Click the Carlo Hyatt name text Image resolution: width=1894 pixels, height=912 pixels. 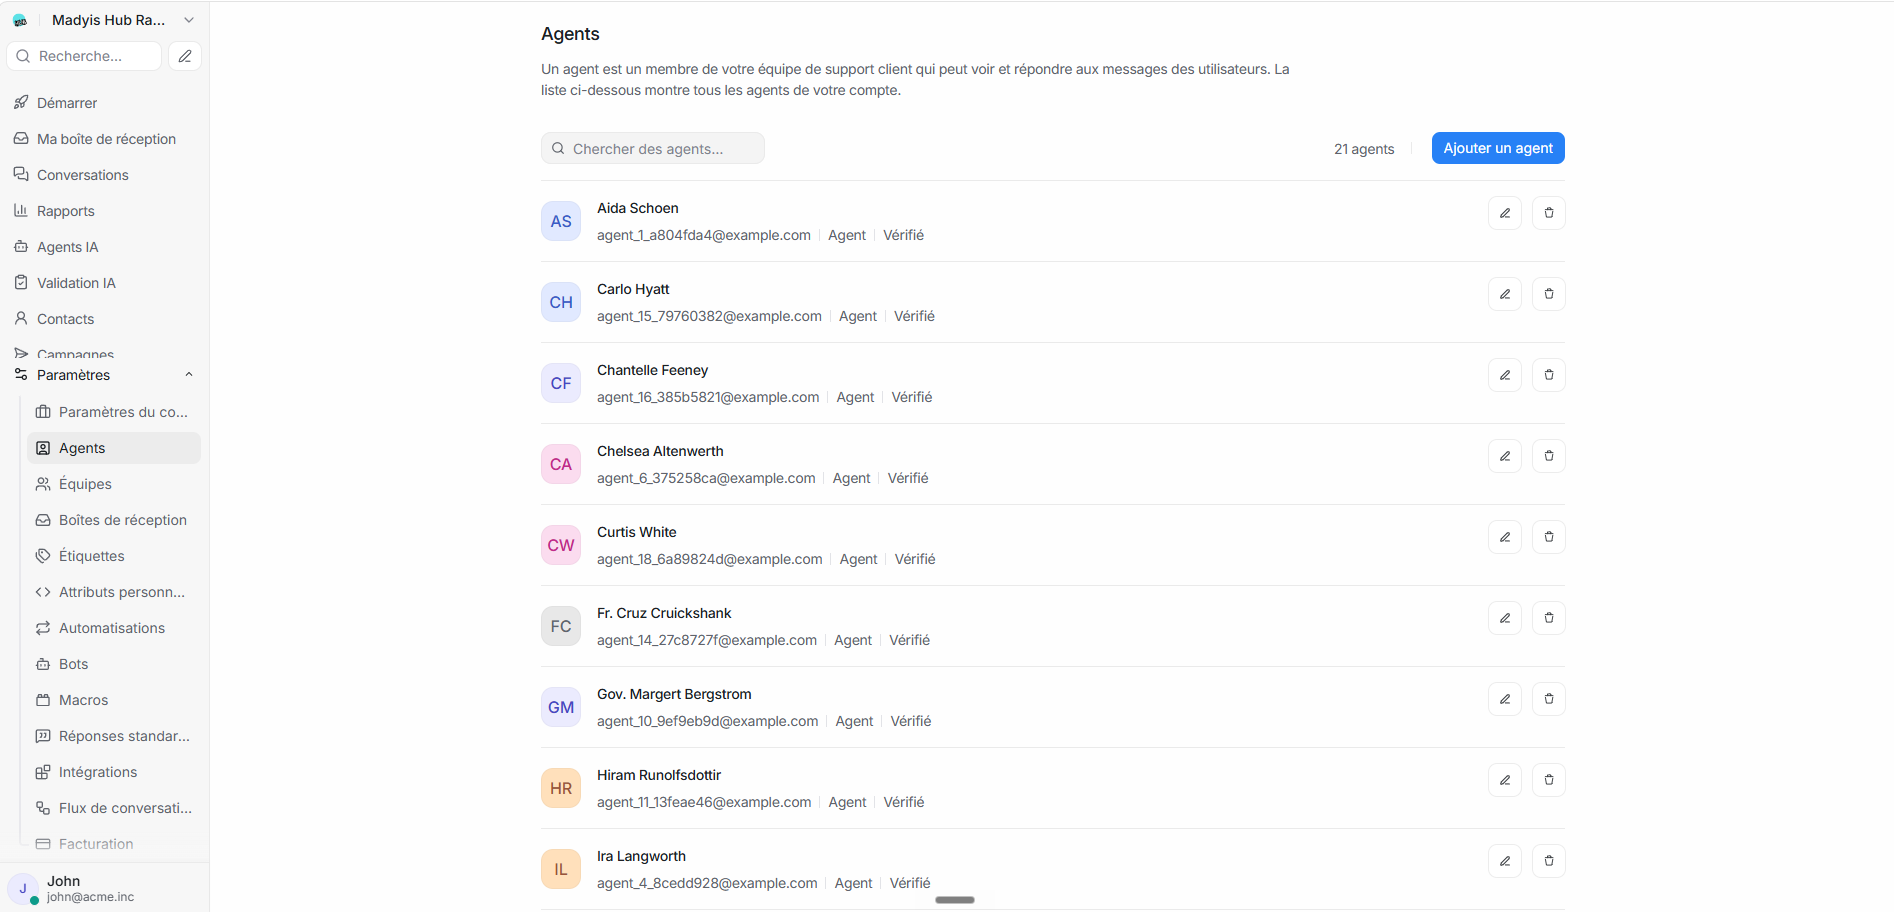pos(633,289)
